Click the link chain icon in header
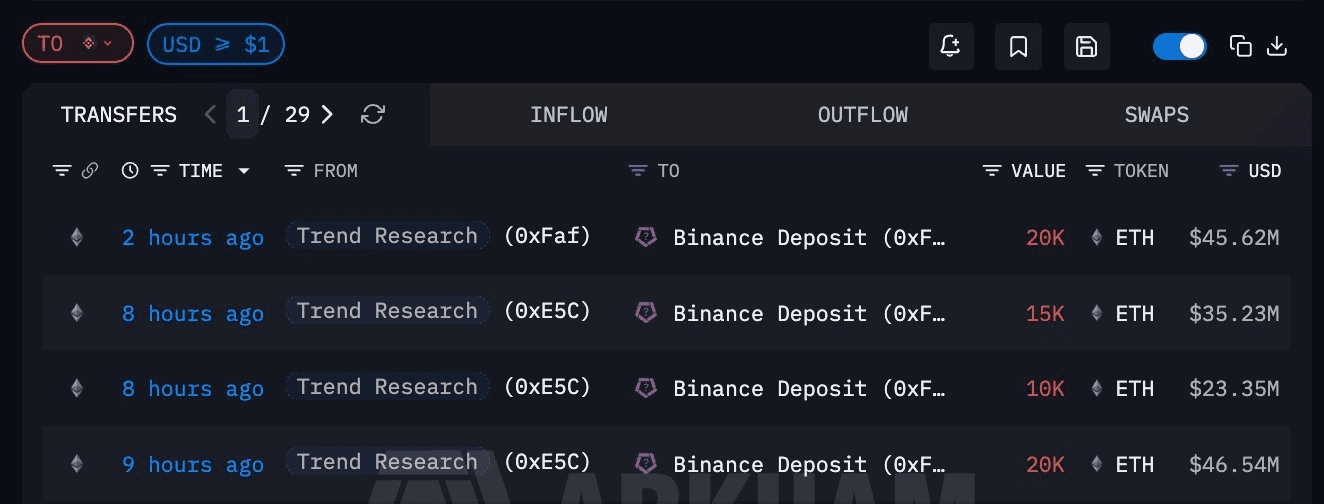The width and height of the screenshot is (1324, 504). coord(90,171)
